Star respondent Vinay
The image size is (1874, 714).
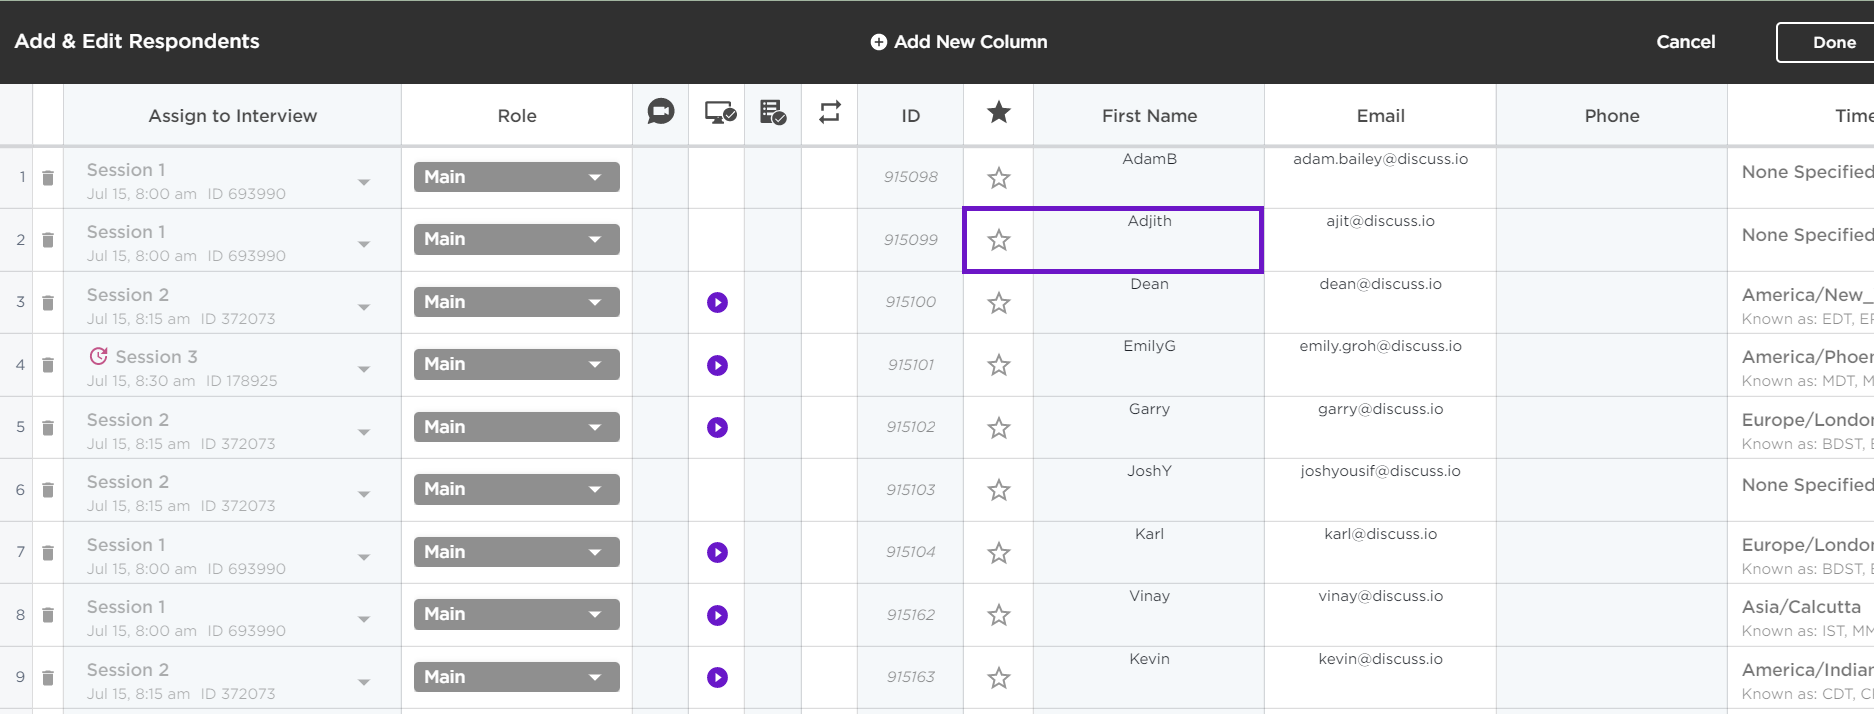point(998,615)
